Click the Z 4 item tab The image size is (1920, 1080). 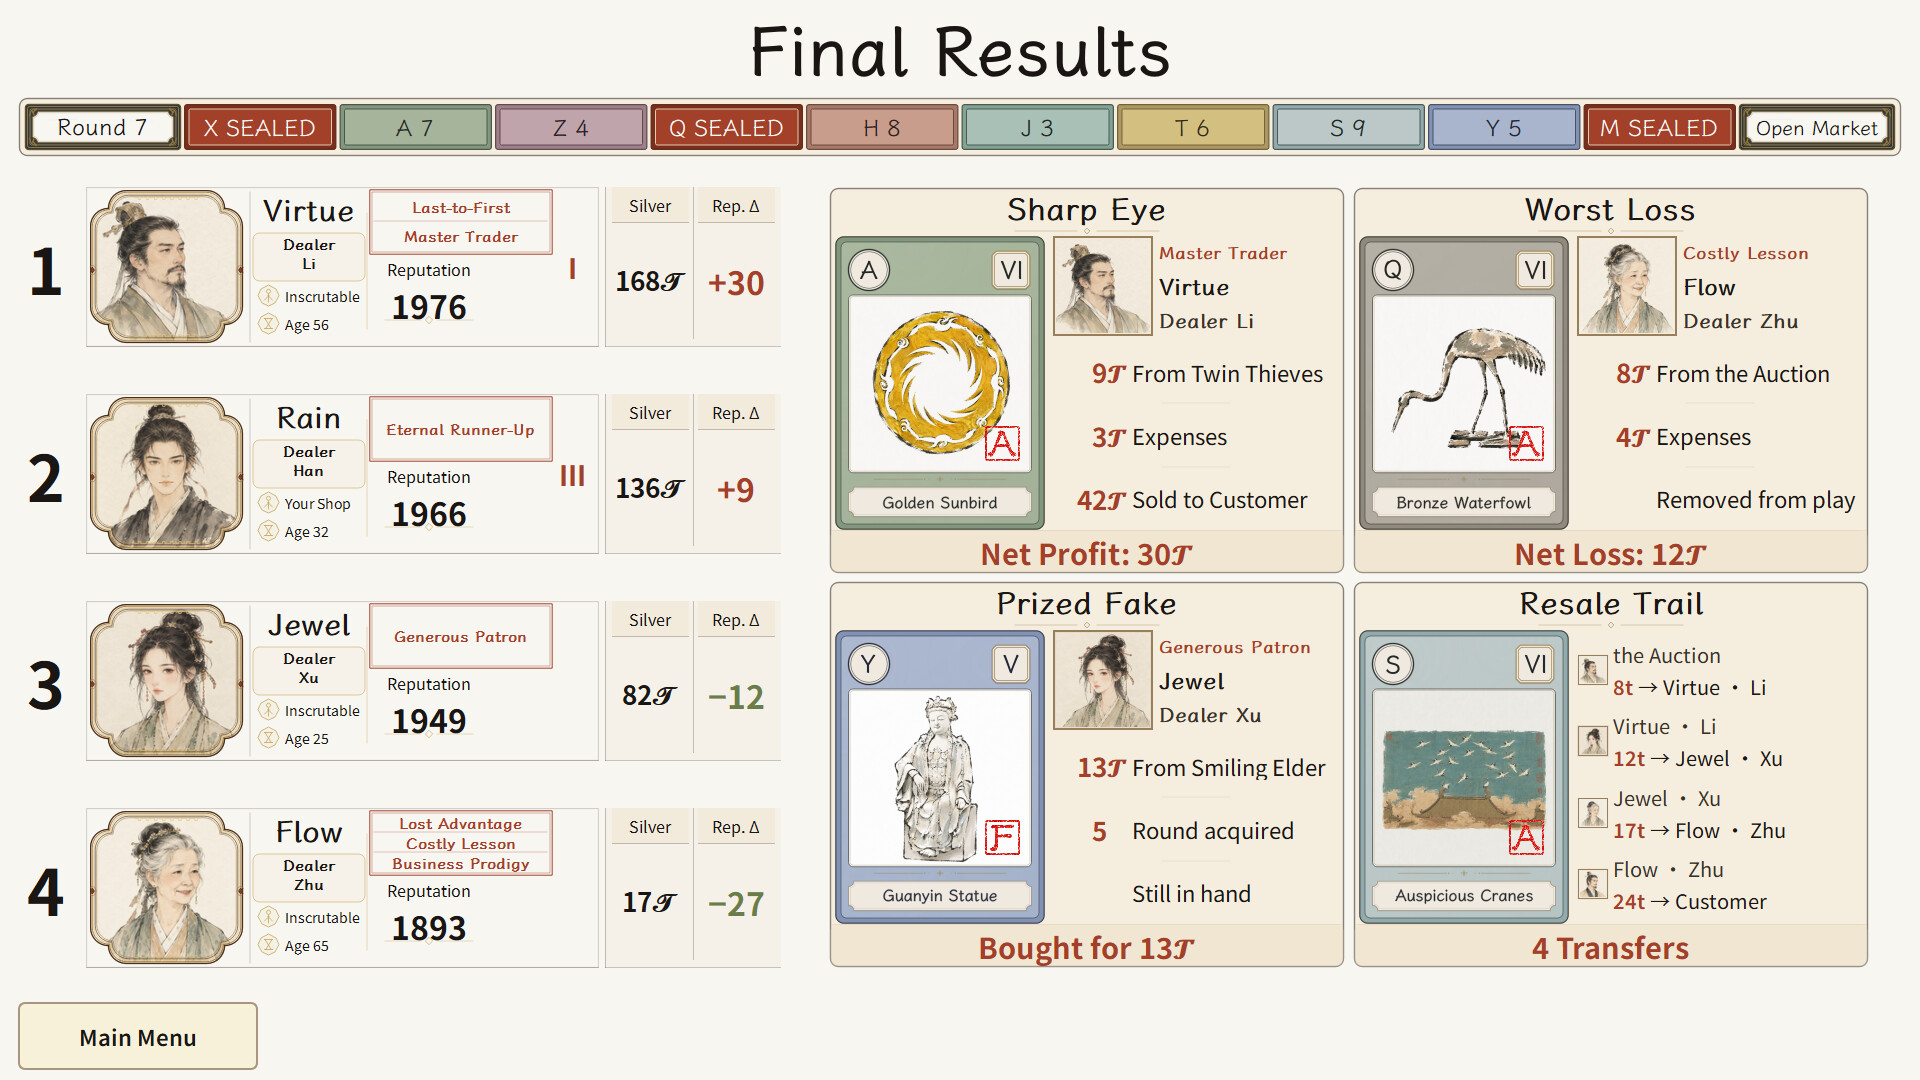click(x=570, y=128)
